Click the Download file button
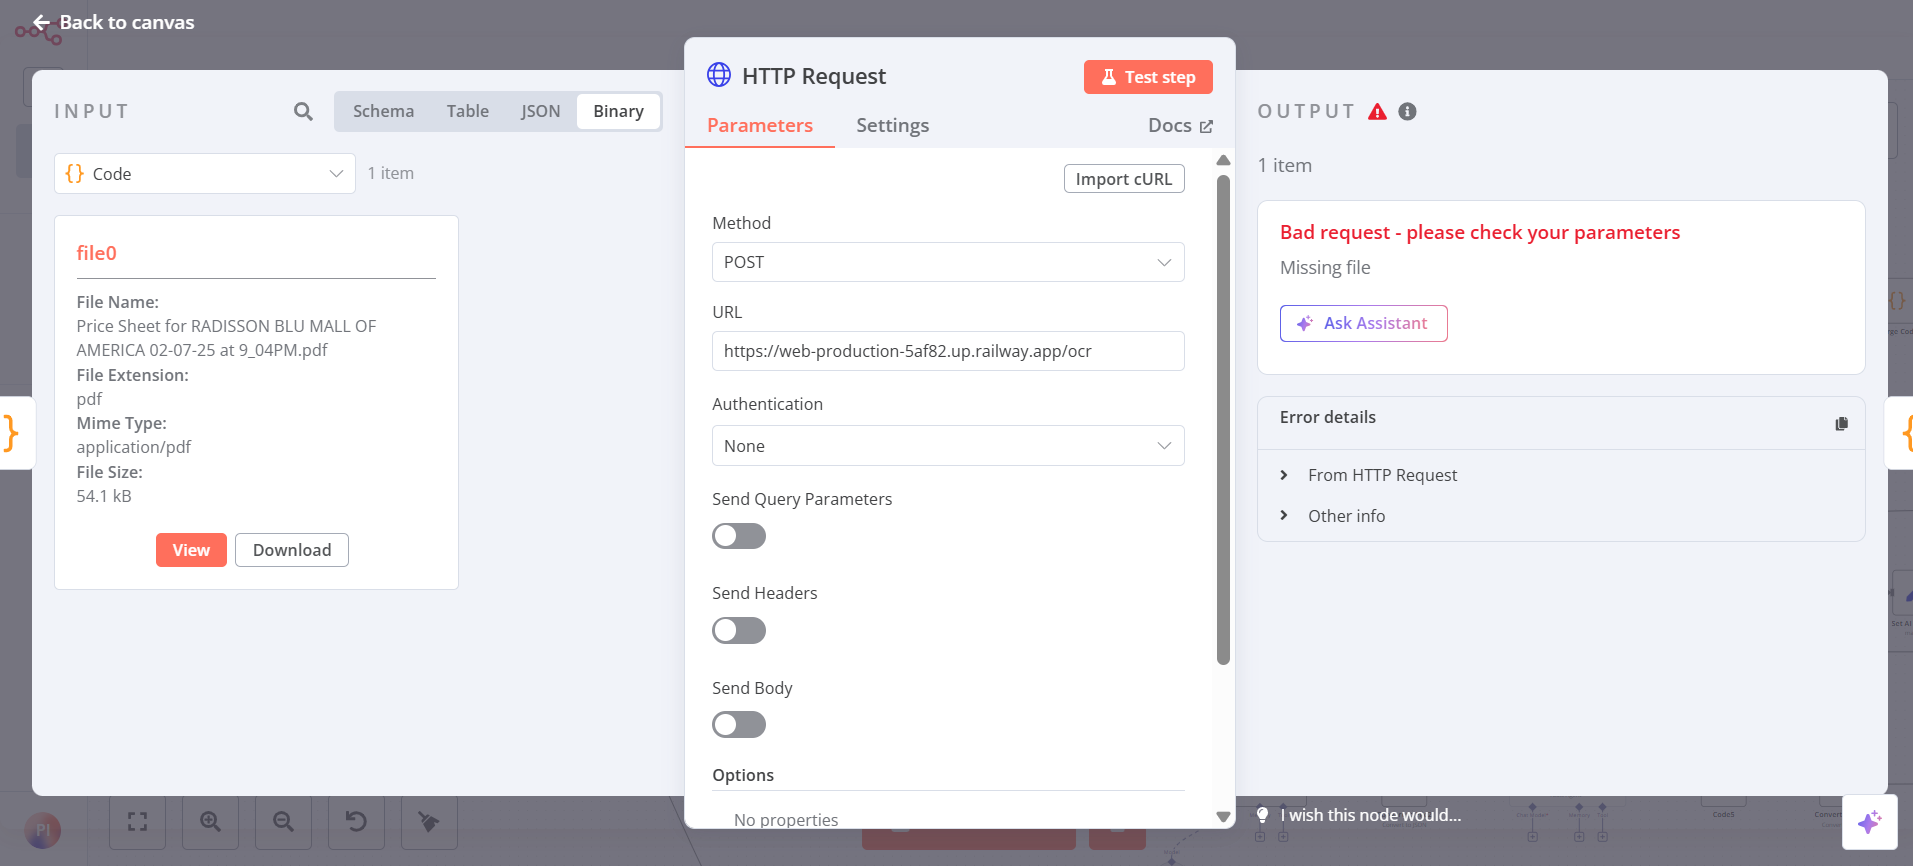 pos(292,550)
